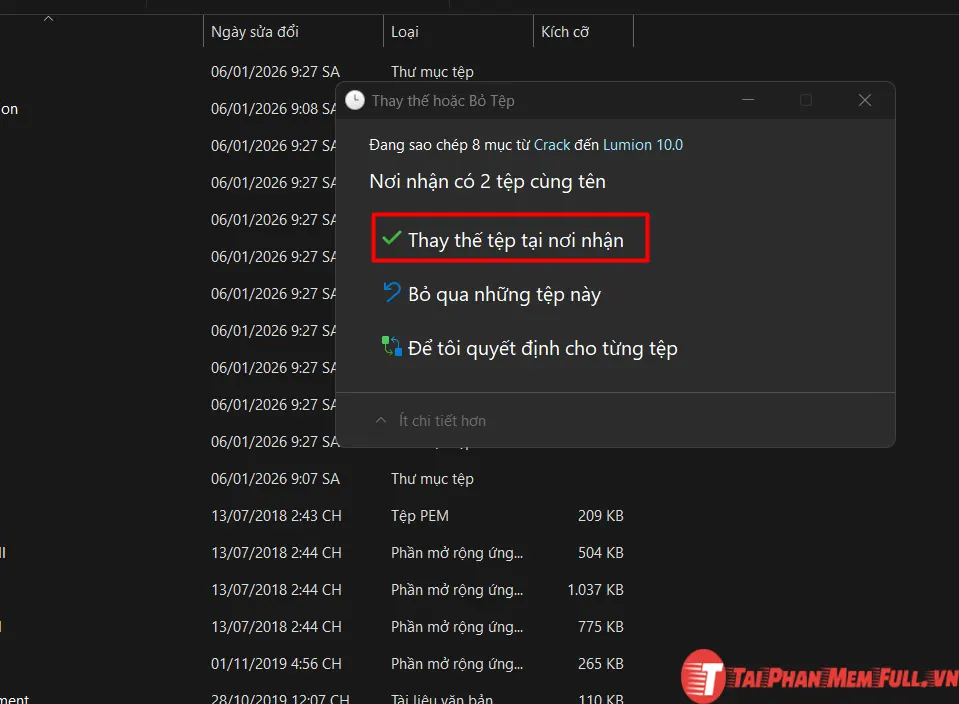Open the Crack source folder link
Screen dimensions: 959x704
coord(551,144)
